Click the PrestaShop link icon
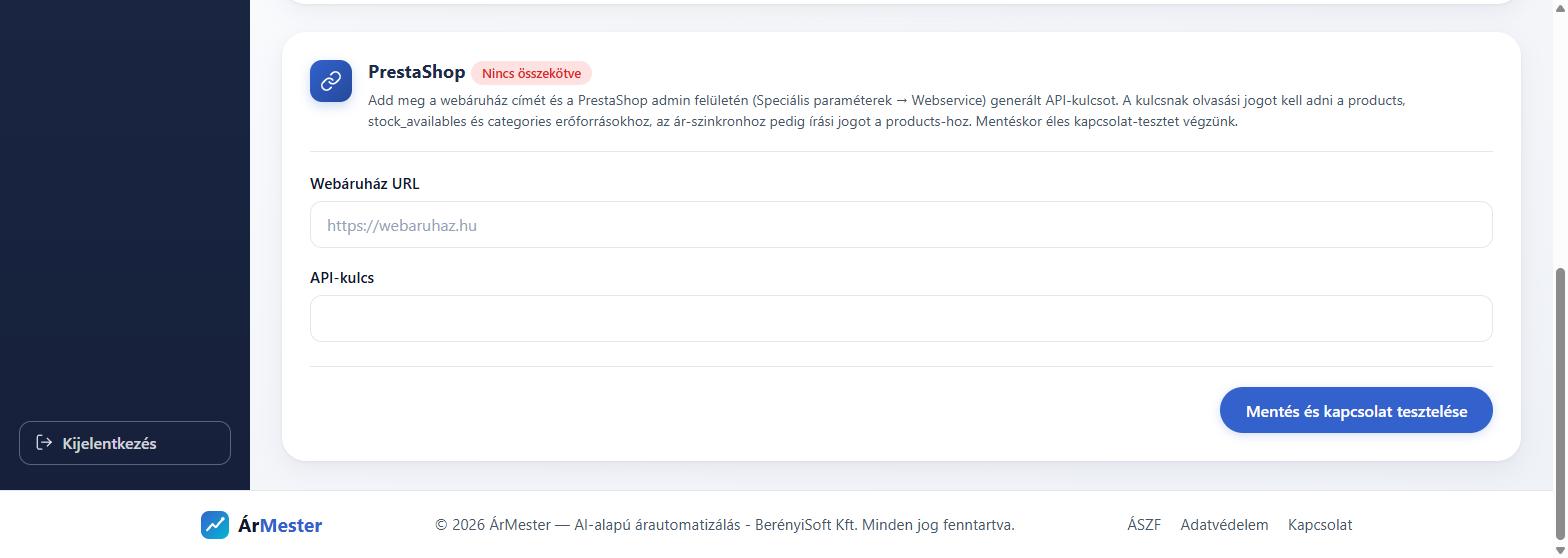The height and width of the screenshot is (558, 1568). tap(331, 81)
